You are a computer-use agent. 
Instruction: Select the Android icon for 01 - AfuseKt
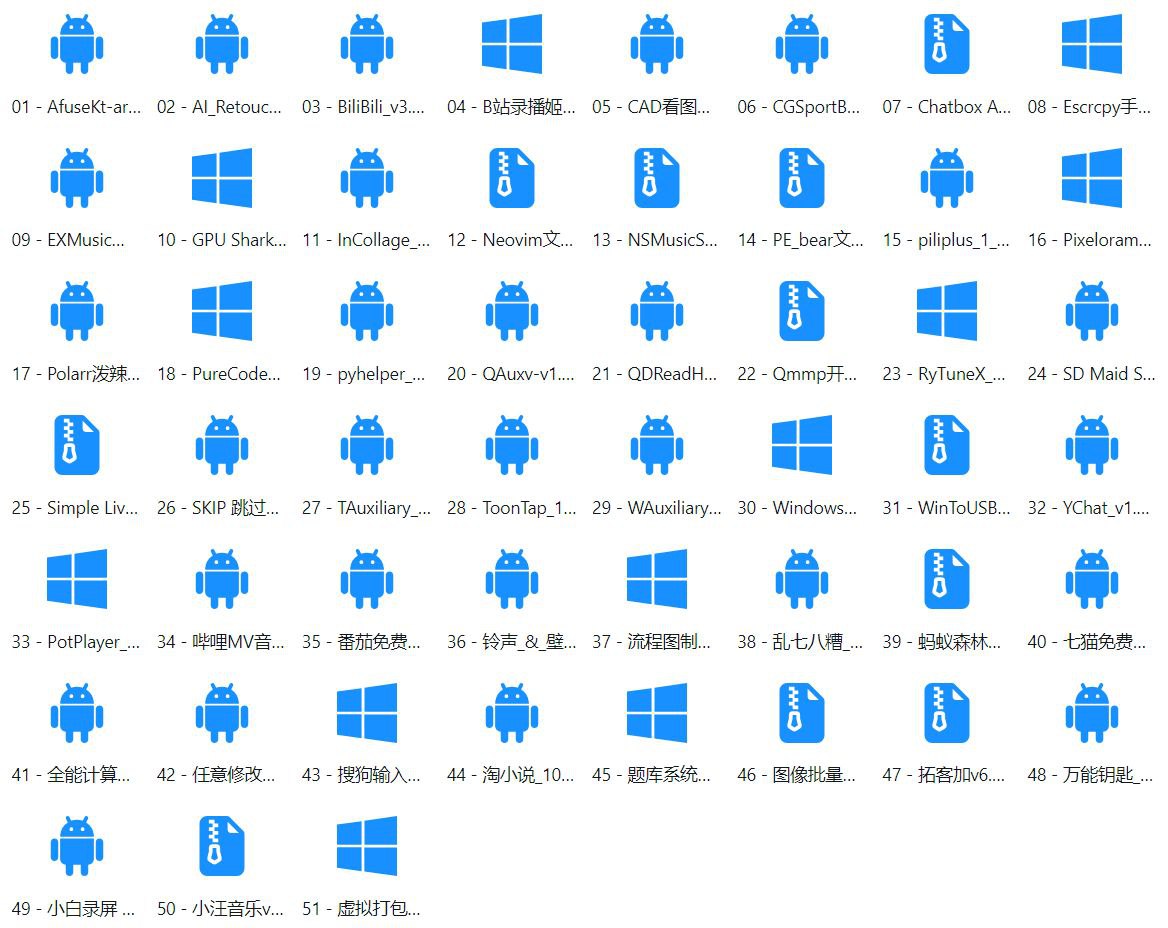(x=77, y=44)
